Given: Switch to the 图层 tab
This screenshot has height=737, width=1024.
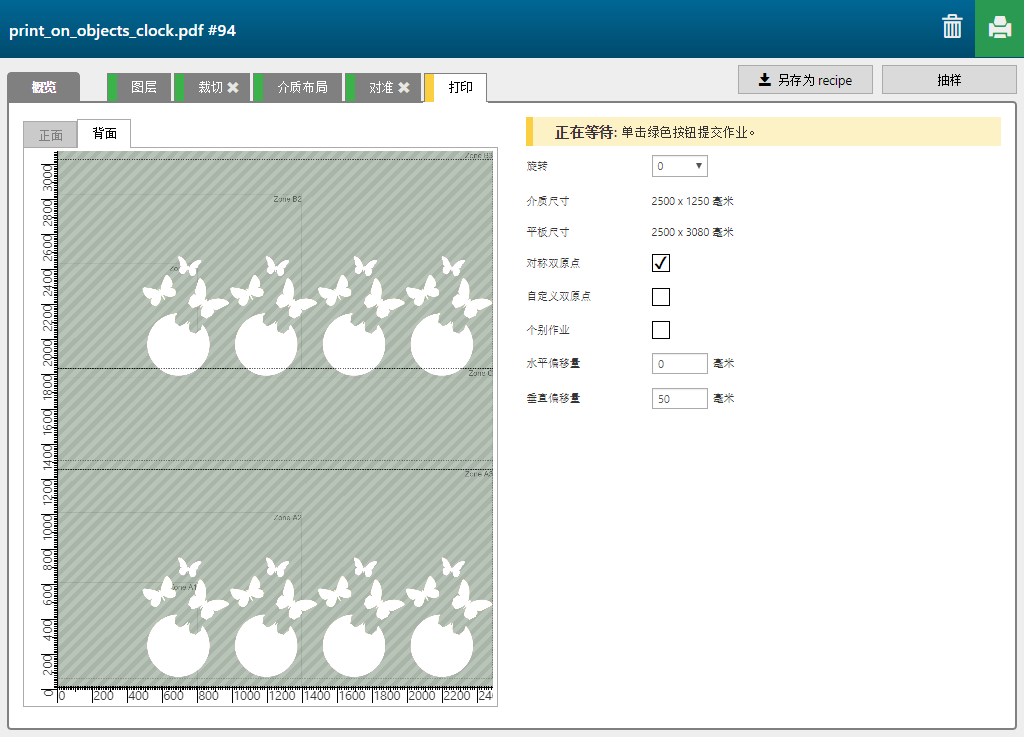Looking at the screenshot, I should [139, 87].
